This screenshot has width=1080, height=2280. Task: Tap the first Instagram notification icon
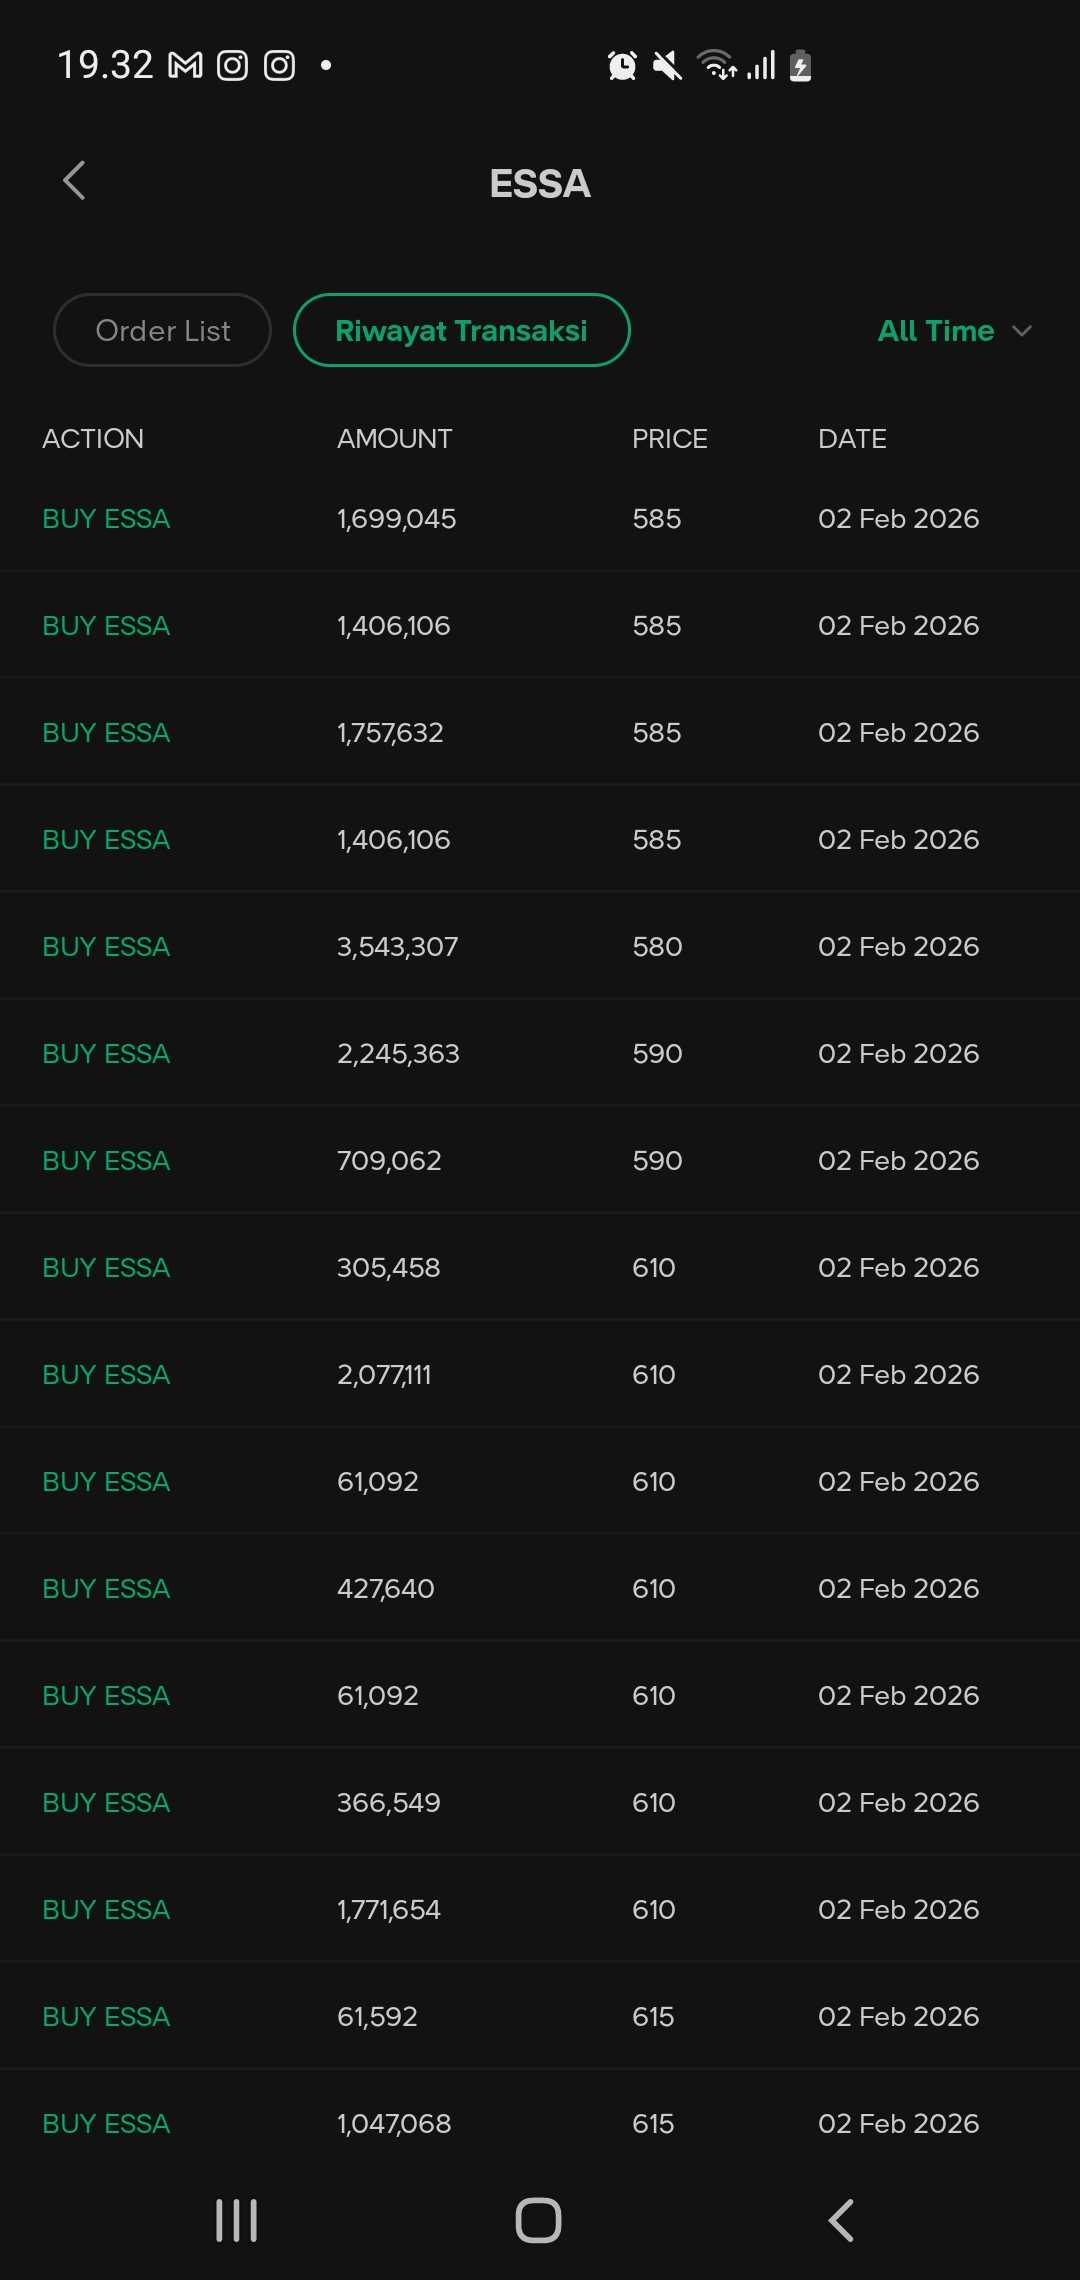pyautogui.click(x=232, y=66)
